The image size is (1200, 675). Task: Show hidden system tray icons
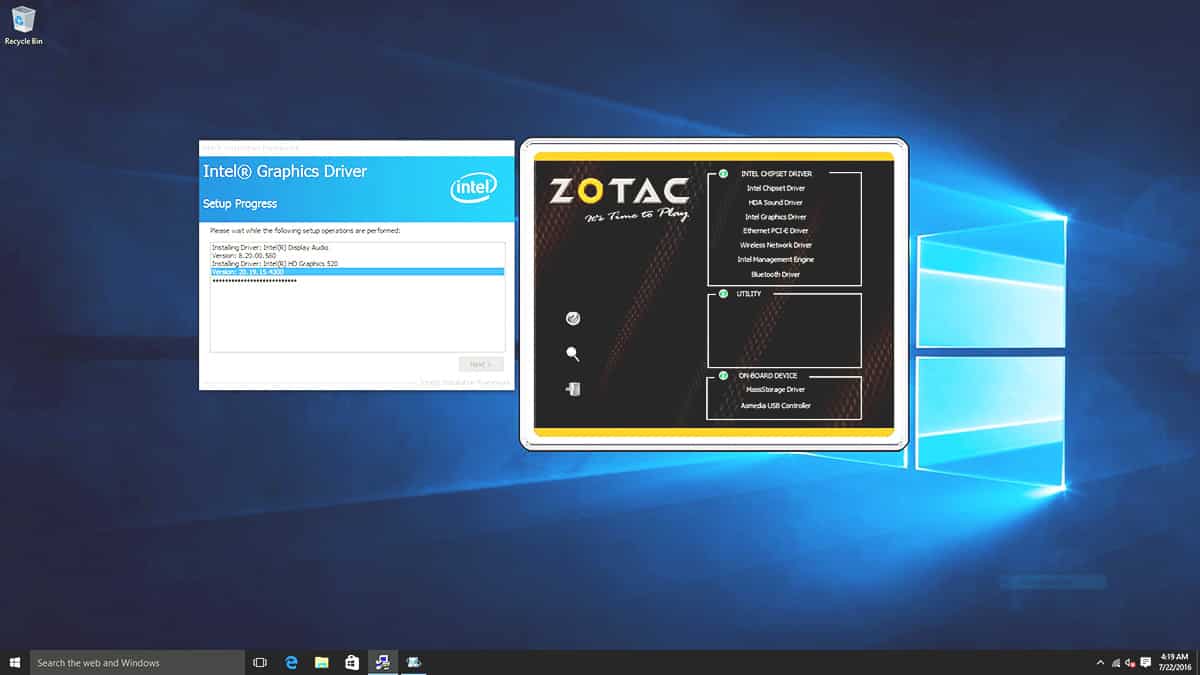1100,662
